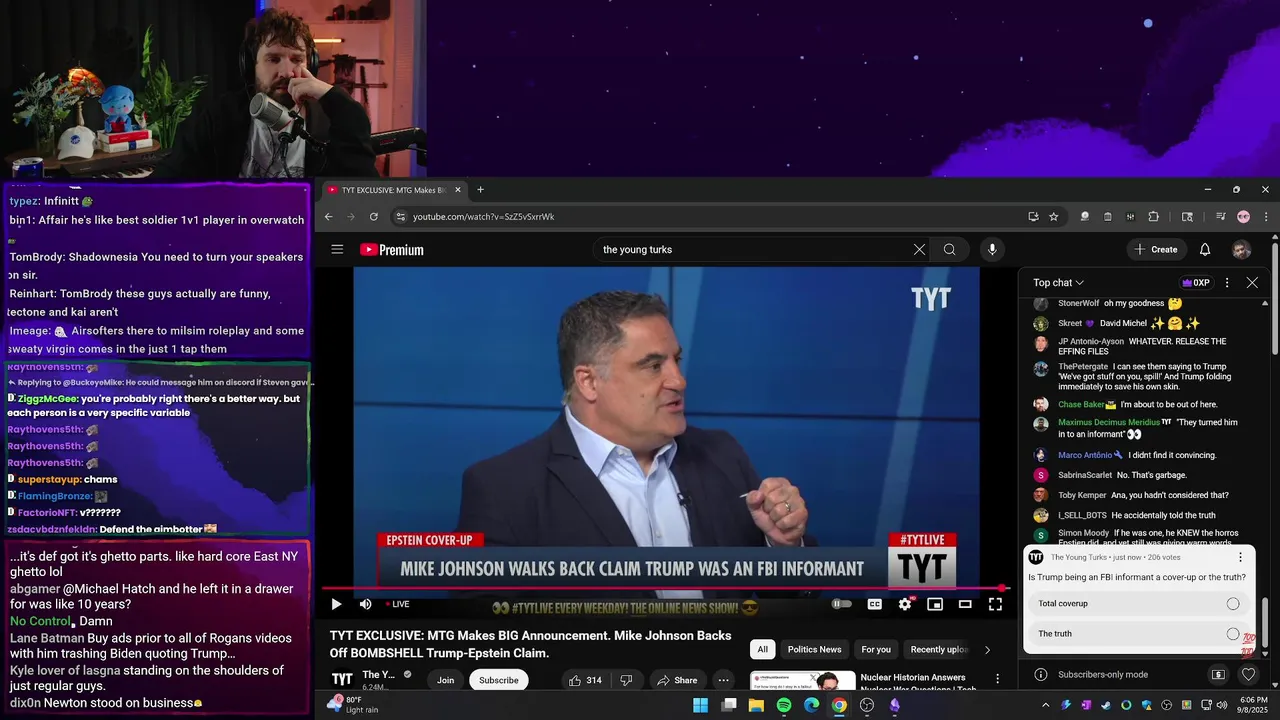Open the YouTube account avatar menu
Screen dimensions: 1280x720
point(1241,250)
